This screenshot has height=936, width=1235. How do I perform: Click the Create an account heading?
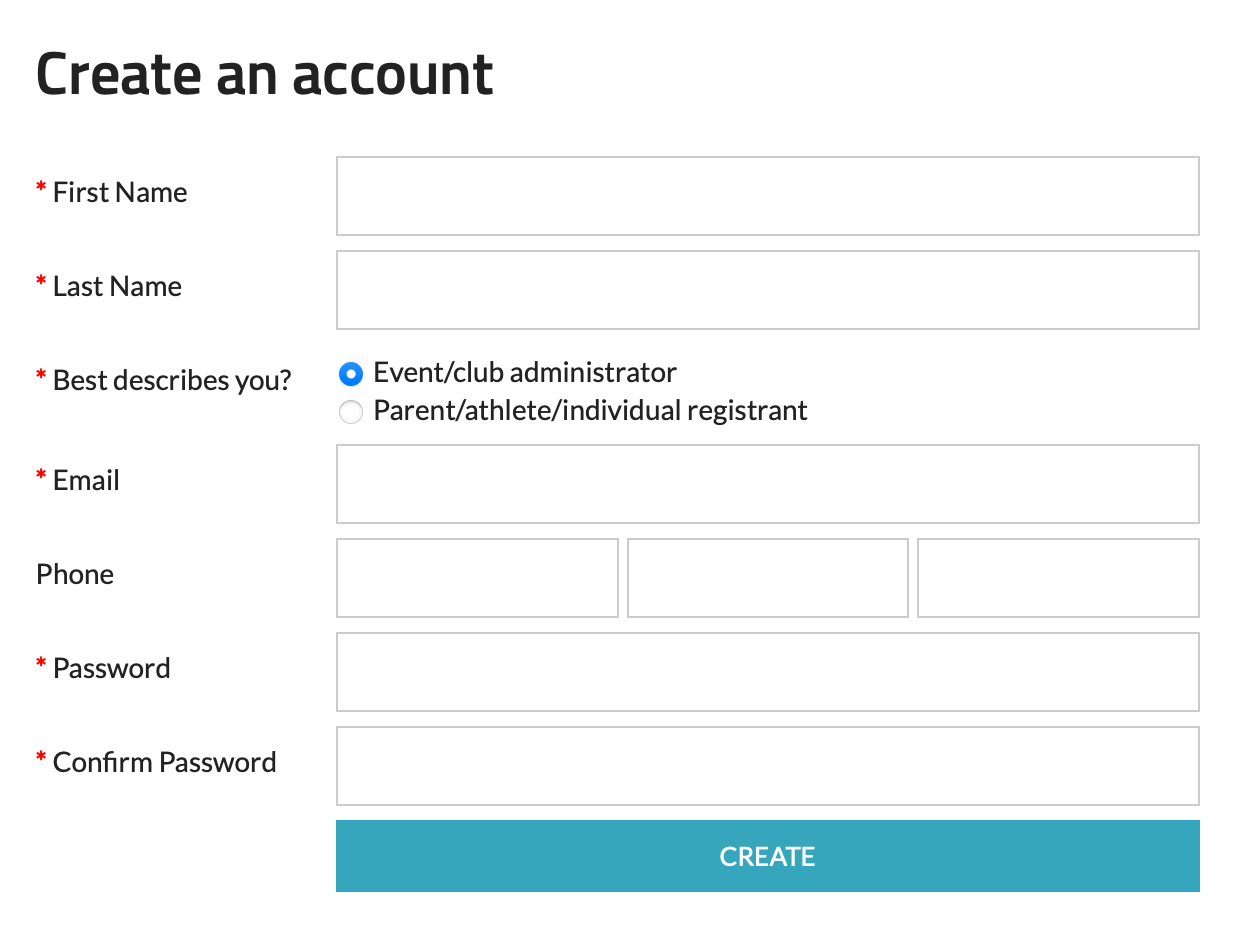point(265,74)
